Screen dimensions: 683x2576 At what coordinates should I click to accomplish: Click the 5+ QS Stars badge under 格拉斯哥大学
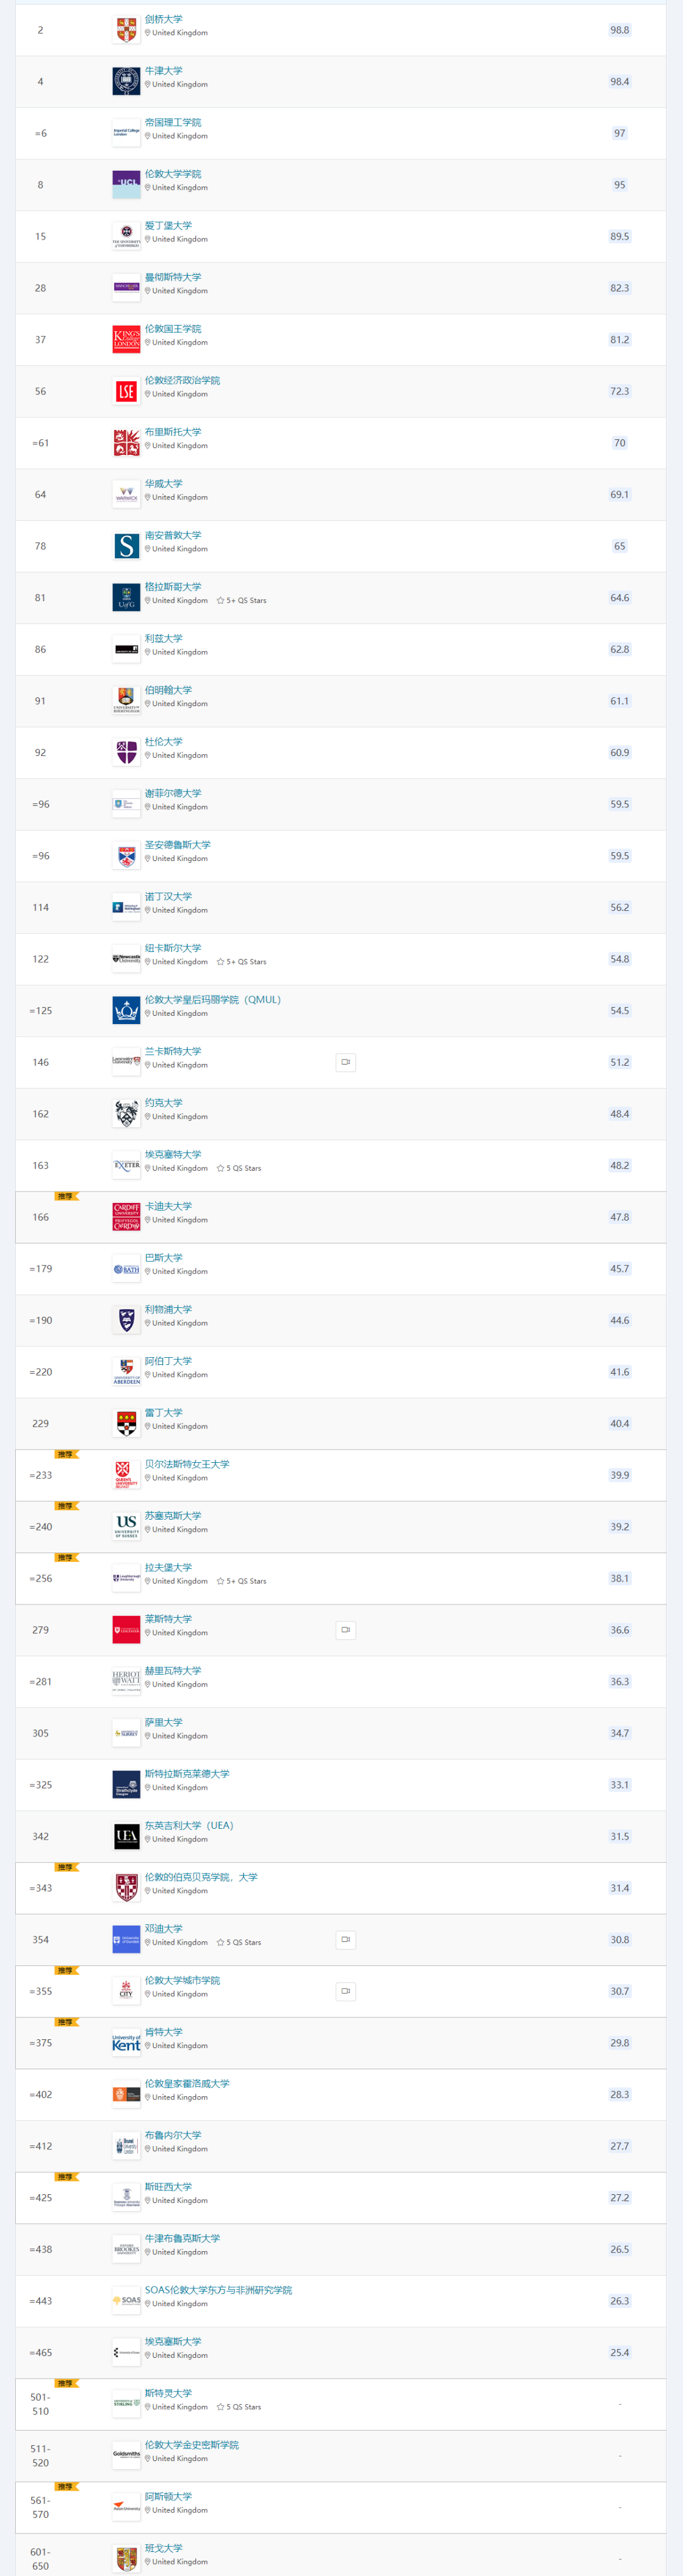tap(242, 601)
